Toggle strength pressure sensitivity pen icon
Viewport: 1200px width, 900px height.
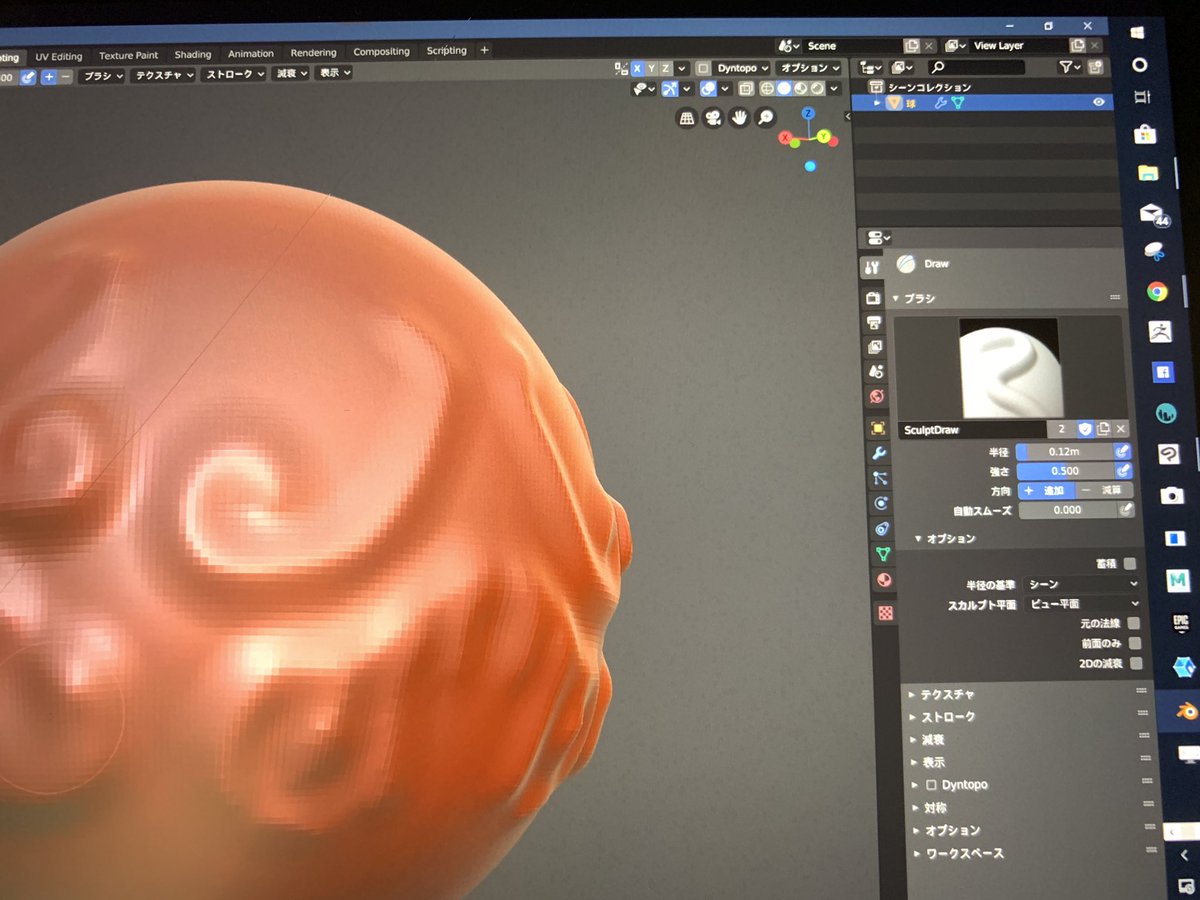tap(1123, 470)
